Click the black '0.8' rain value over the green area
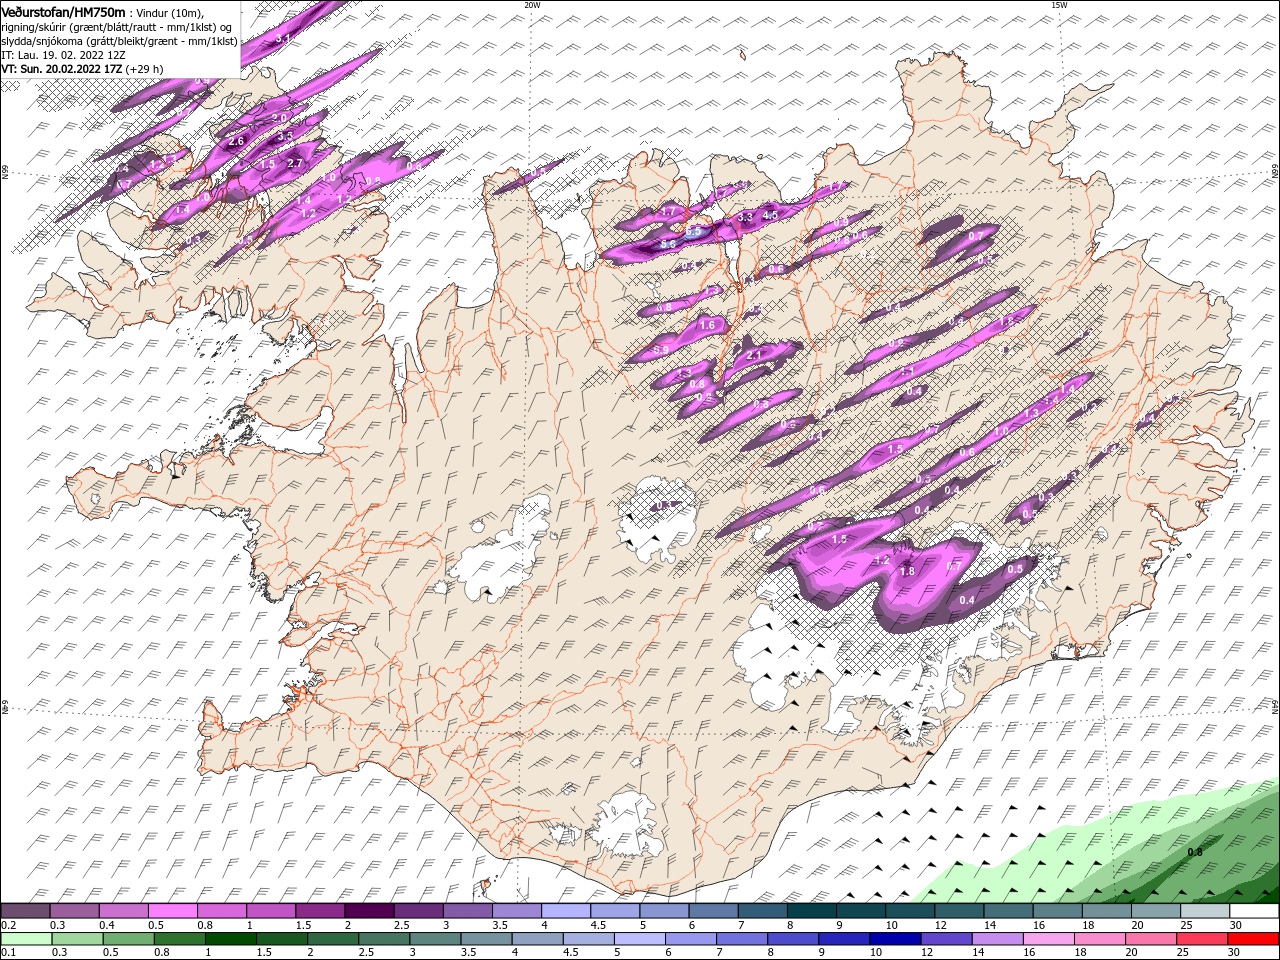The height and width of the screenshot is (960, 1280). pyautogui.click(x=1195, y=852)
